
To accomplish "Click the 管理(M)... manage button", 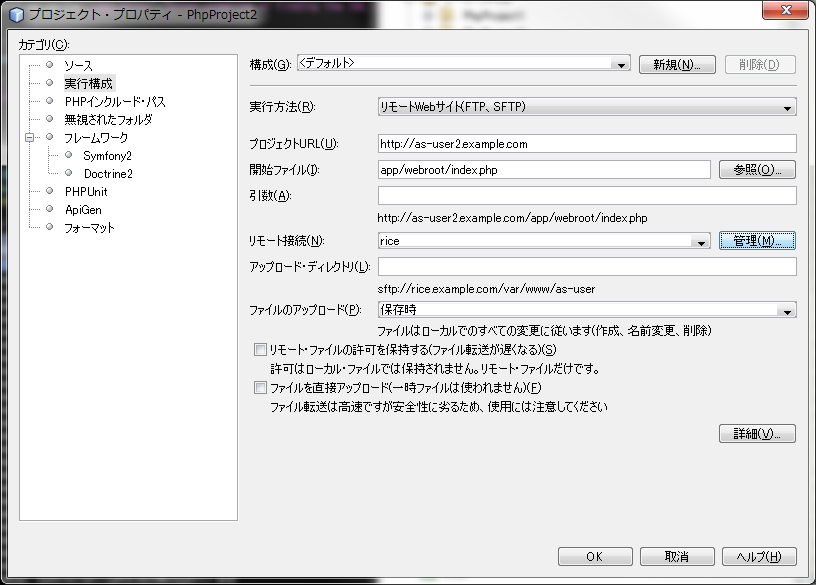I will 757,241.
